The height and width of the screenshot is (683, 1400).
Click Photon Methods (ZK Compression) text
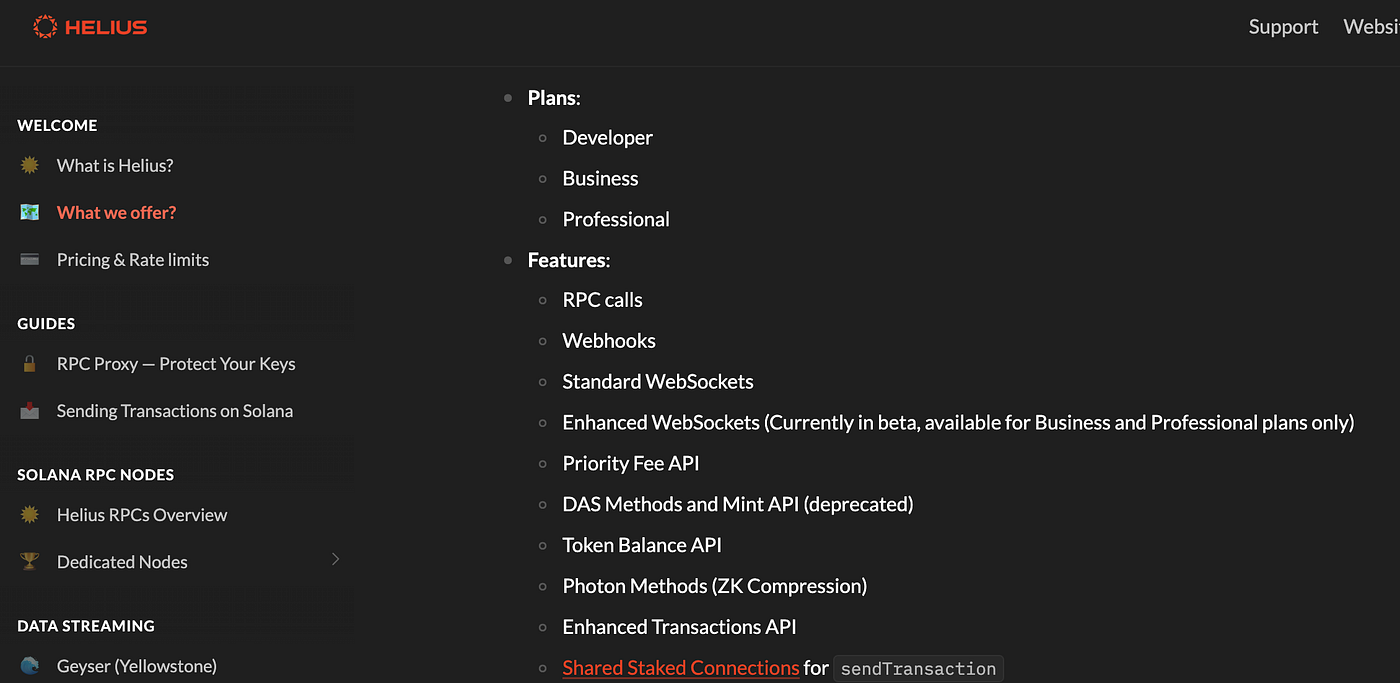(715, 587)
